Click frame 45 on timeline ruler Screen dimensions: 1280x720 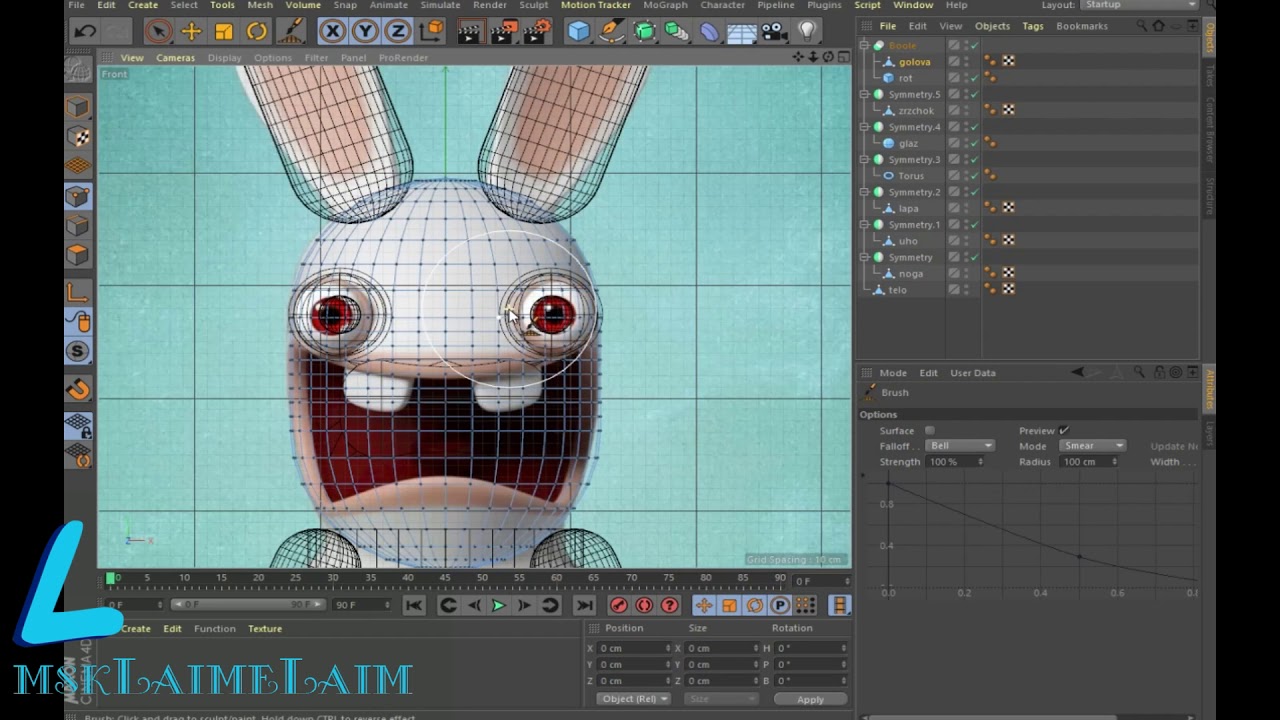point(445,578)
